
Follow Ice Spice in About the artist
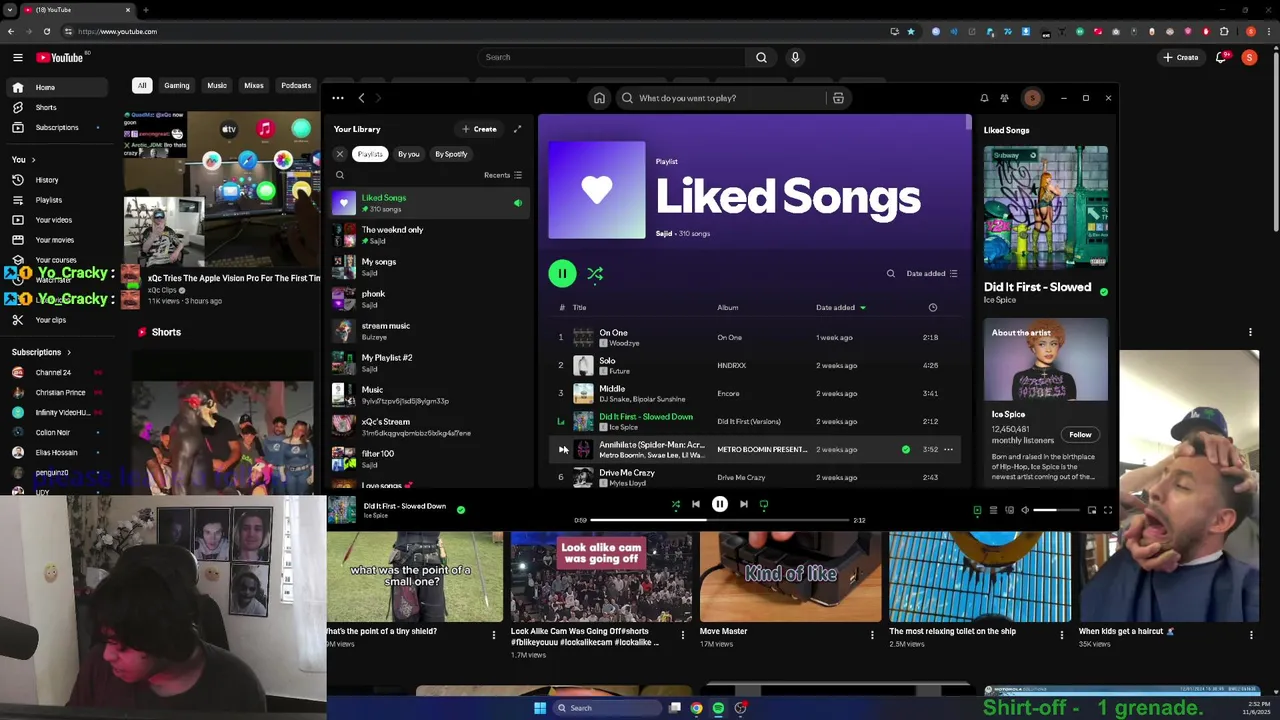[x=1080, y=435]
